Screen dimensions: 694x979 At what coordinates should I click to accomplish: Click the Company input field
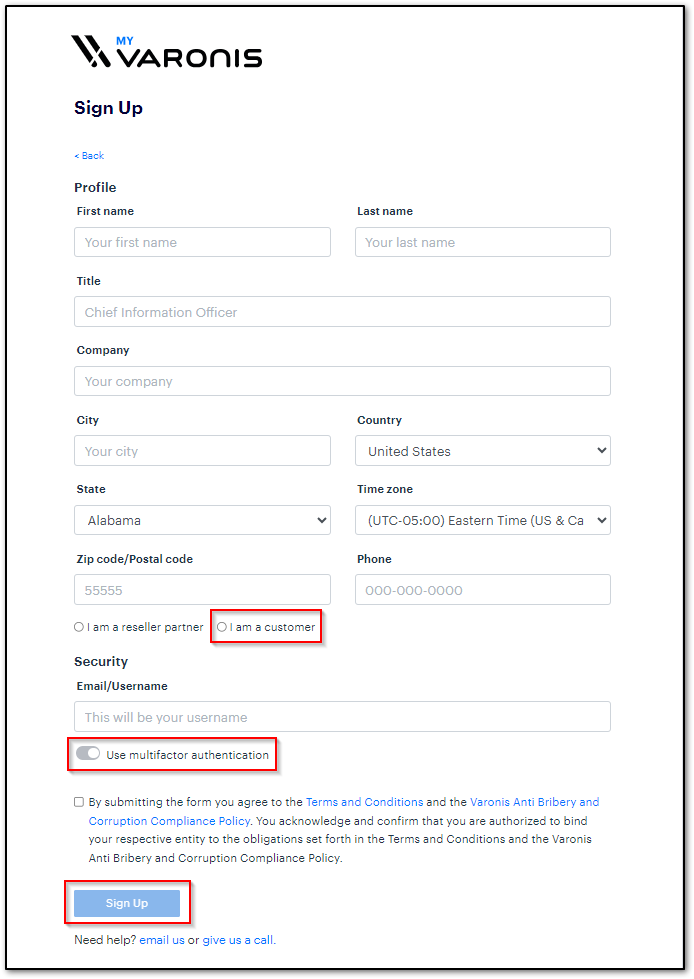click(x=342, y=381)
